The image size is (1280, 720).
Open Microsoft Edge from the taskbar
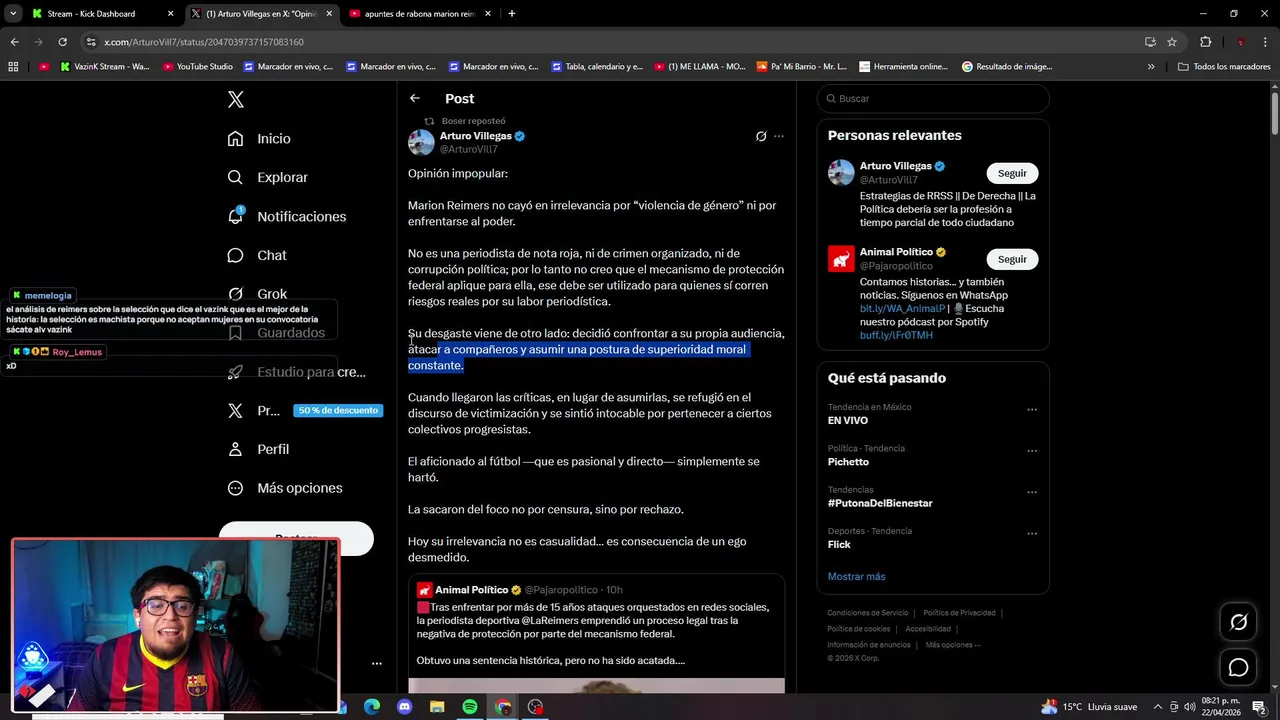click(x=372, y=707)
